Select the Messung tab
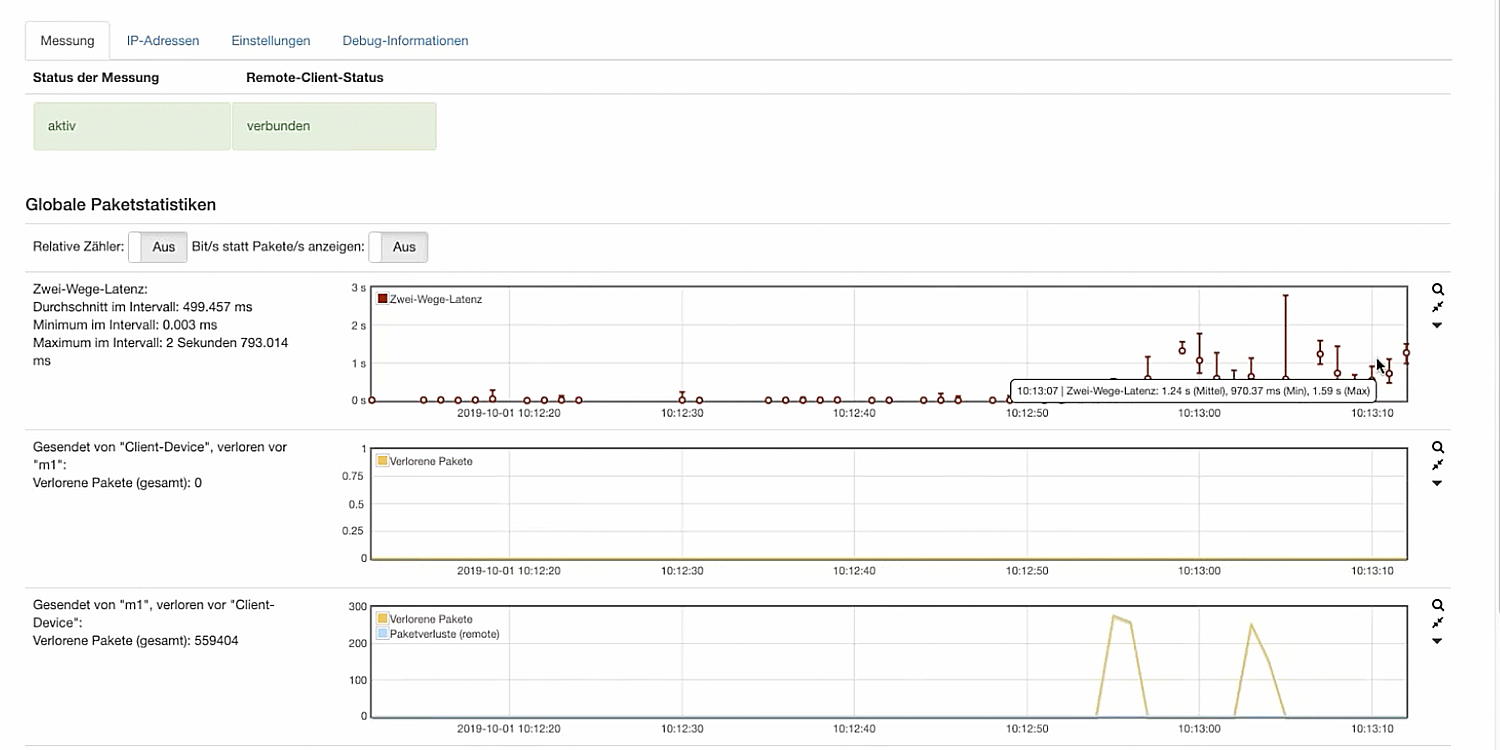The image size is (1500, 750). pyautogui.click(x=67, y=41)
